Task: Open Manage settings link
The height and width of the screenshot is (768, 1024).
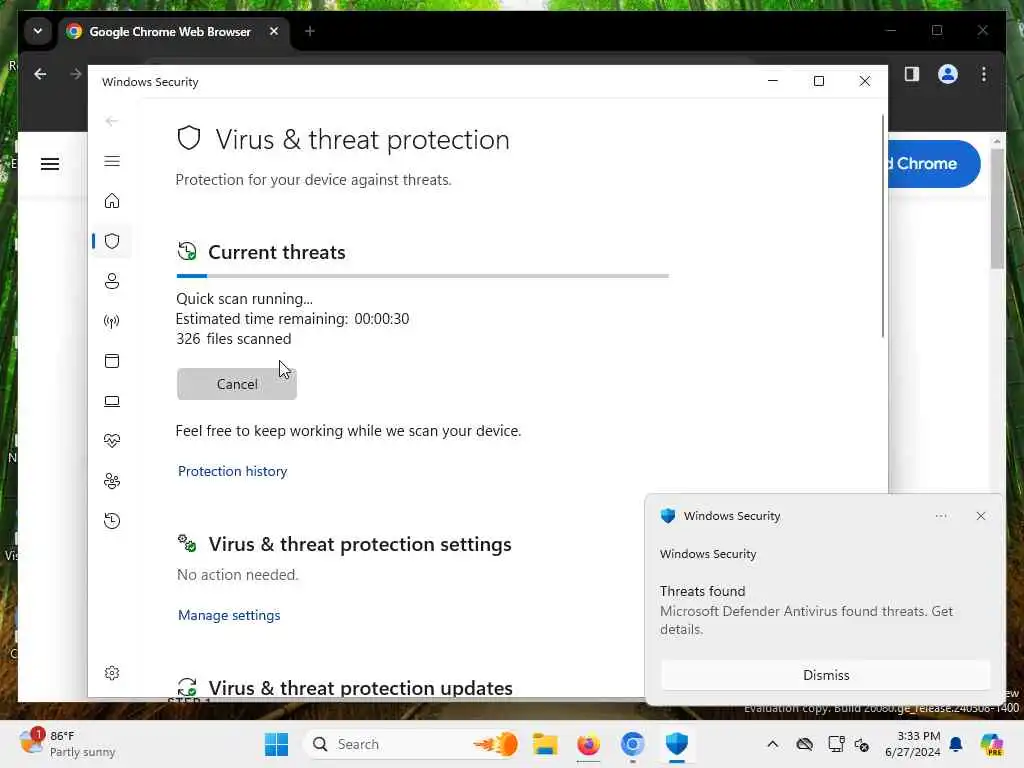Action: (x=229, y=615)
